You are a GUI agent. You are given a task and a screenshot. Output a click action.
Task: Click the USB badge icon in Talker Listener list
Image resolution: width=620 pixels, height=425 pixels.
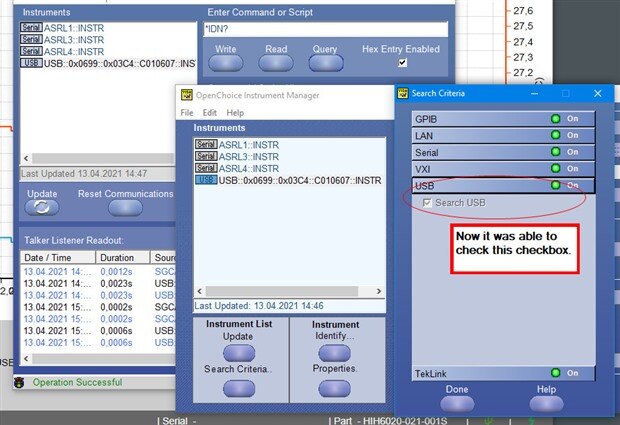31,63
